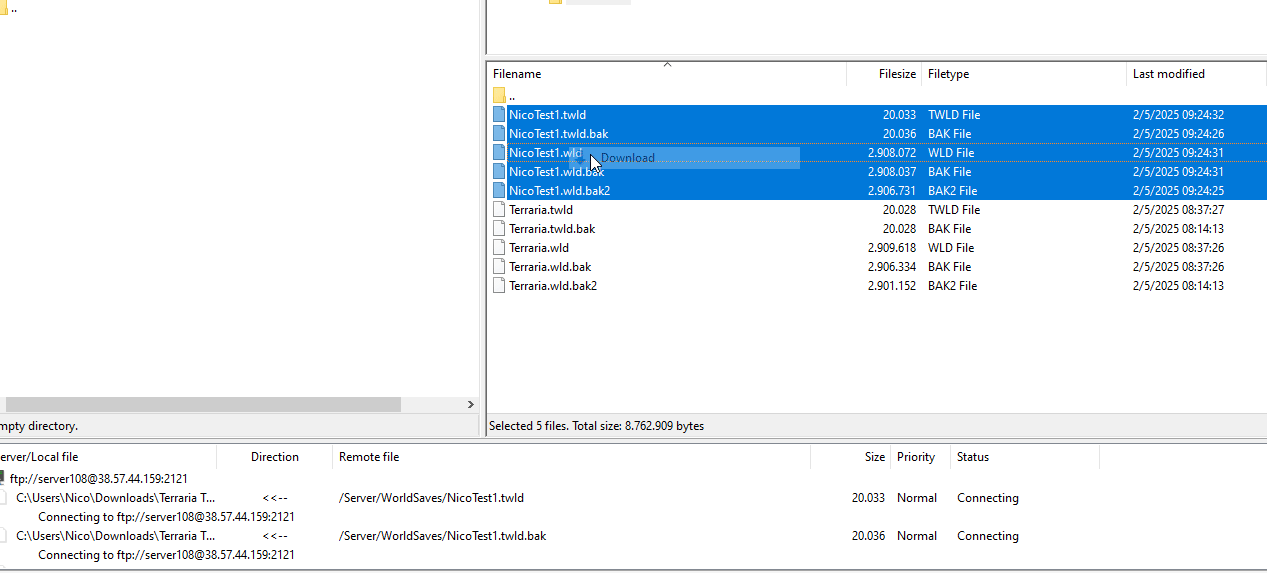Click the selected files total size status text

tap(596, 426)
